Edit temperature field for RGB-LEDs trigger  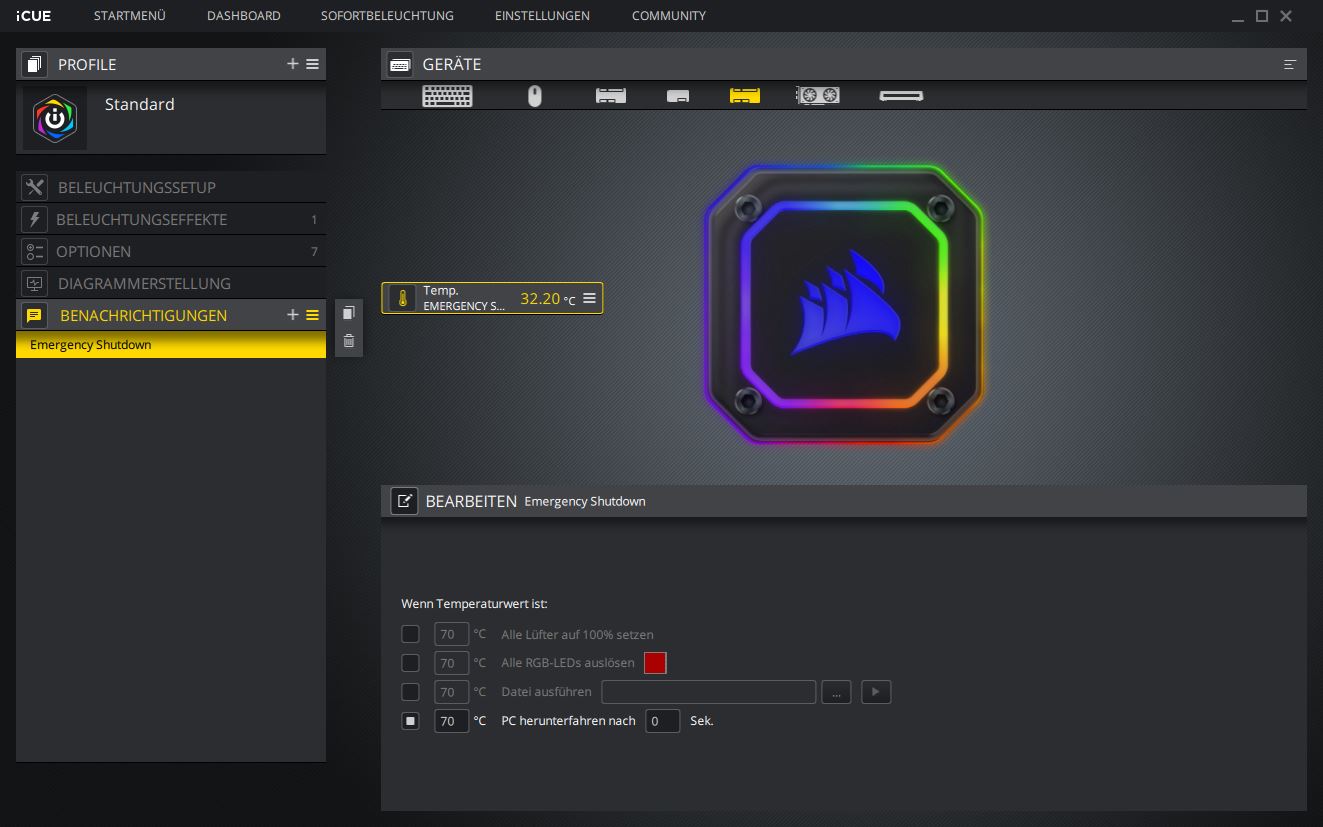(451, 663)
